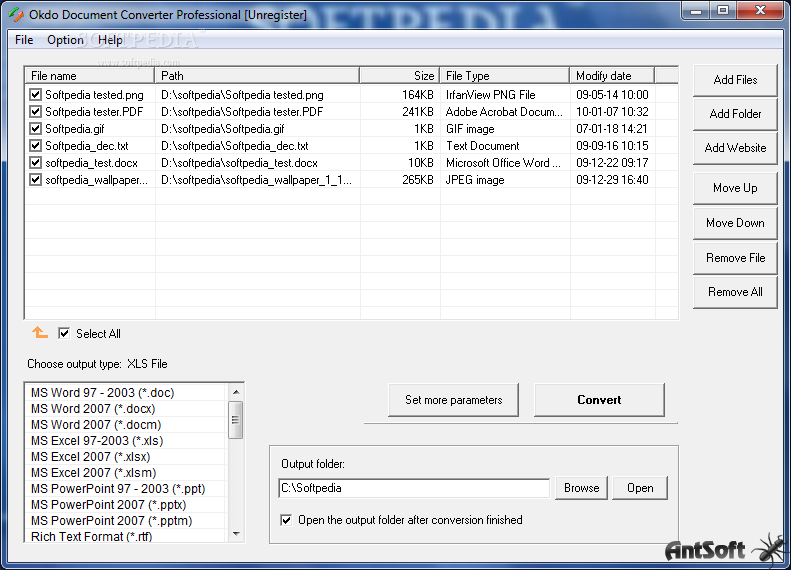Browse for the output folder
The image size is (791, 570).
coord(581,488)
